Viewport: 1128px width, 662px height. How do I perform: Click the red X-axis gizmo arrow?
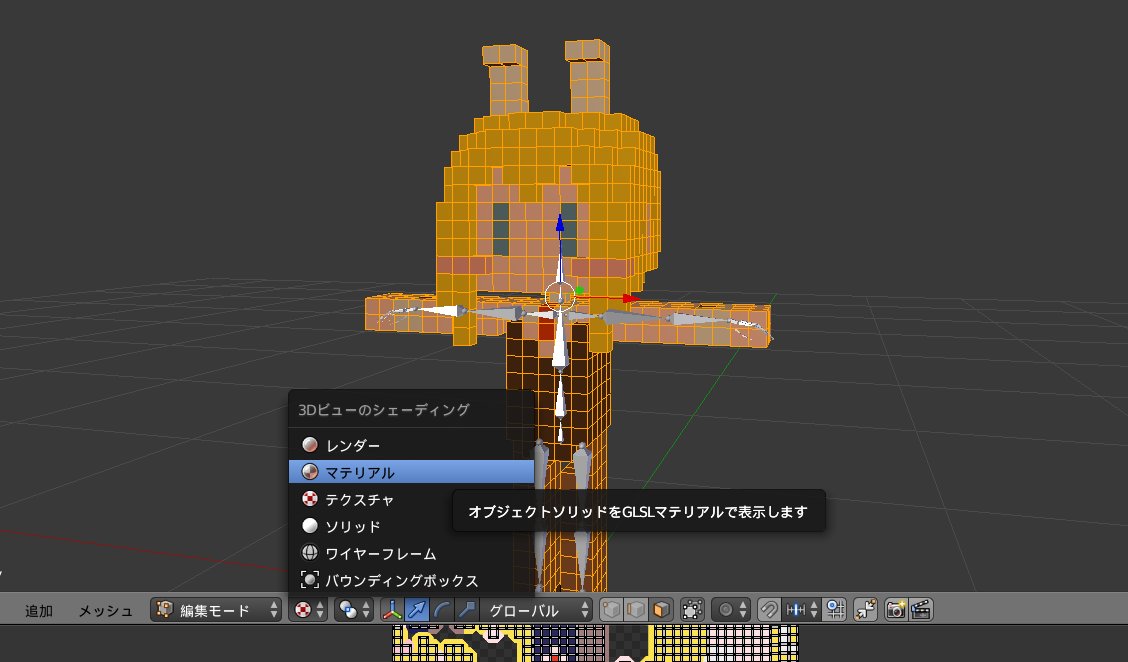[x=630, y=298]
